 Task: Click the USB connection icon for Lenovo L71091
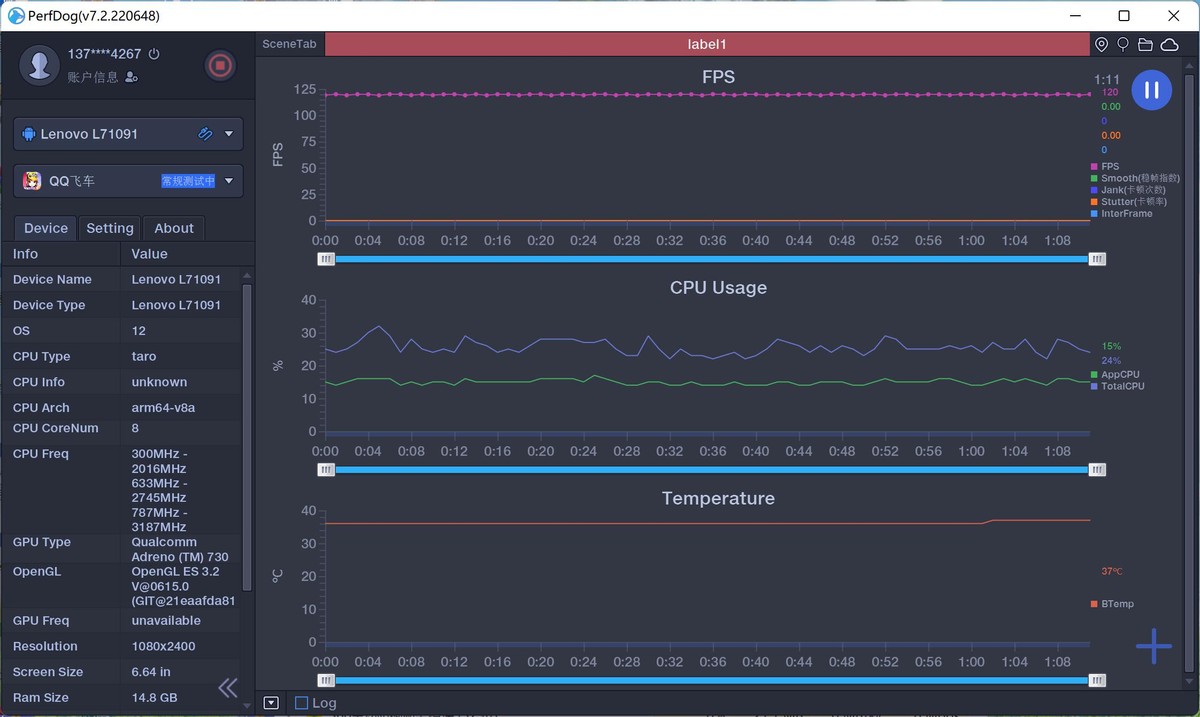(205, 134)
